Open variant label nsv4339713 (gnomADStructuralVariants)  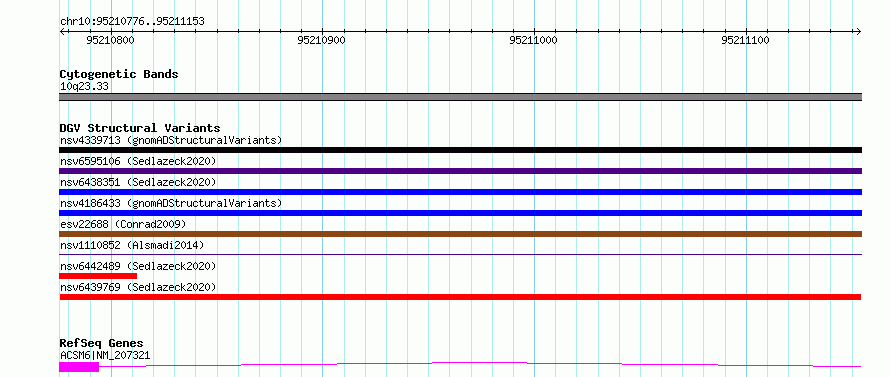point(171,140)
